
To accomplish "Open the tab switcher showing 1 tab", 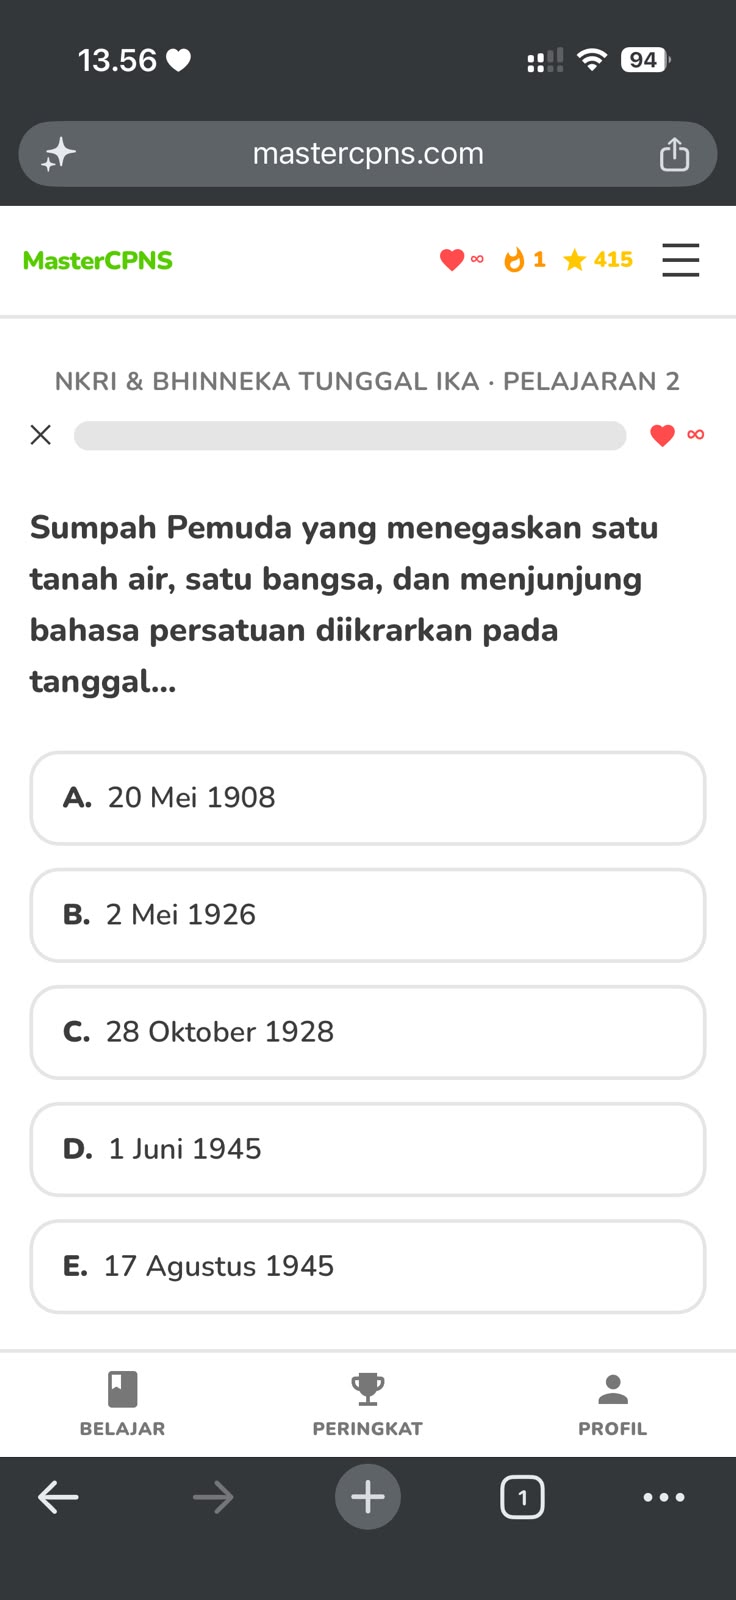I will pyautogui.click(x=522, y=1497).
